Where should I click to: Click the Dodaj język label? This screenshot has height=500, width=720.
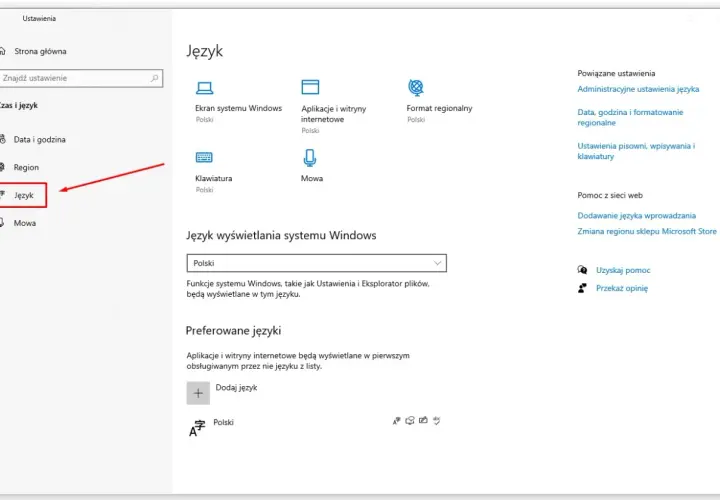(x=236, y=388)
